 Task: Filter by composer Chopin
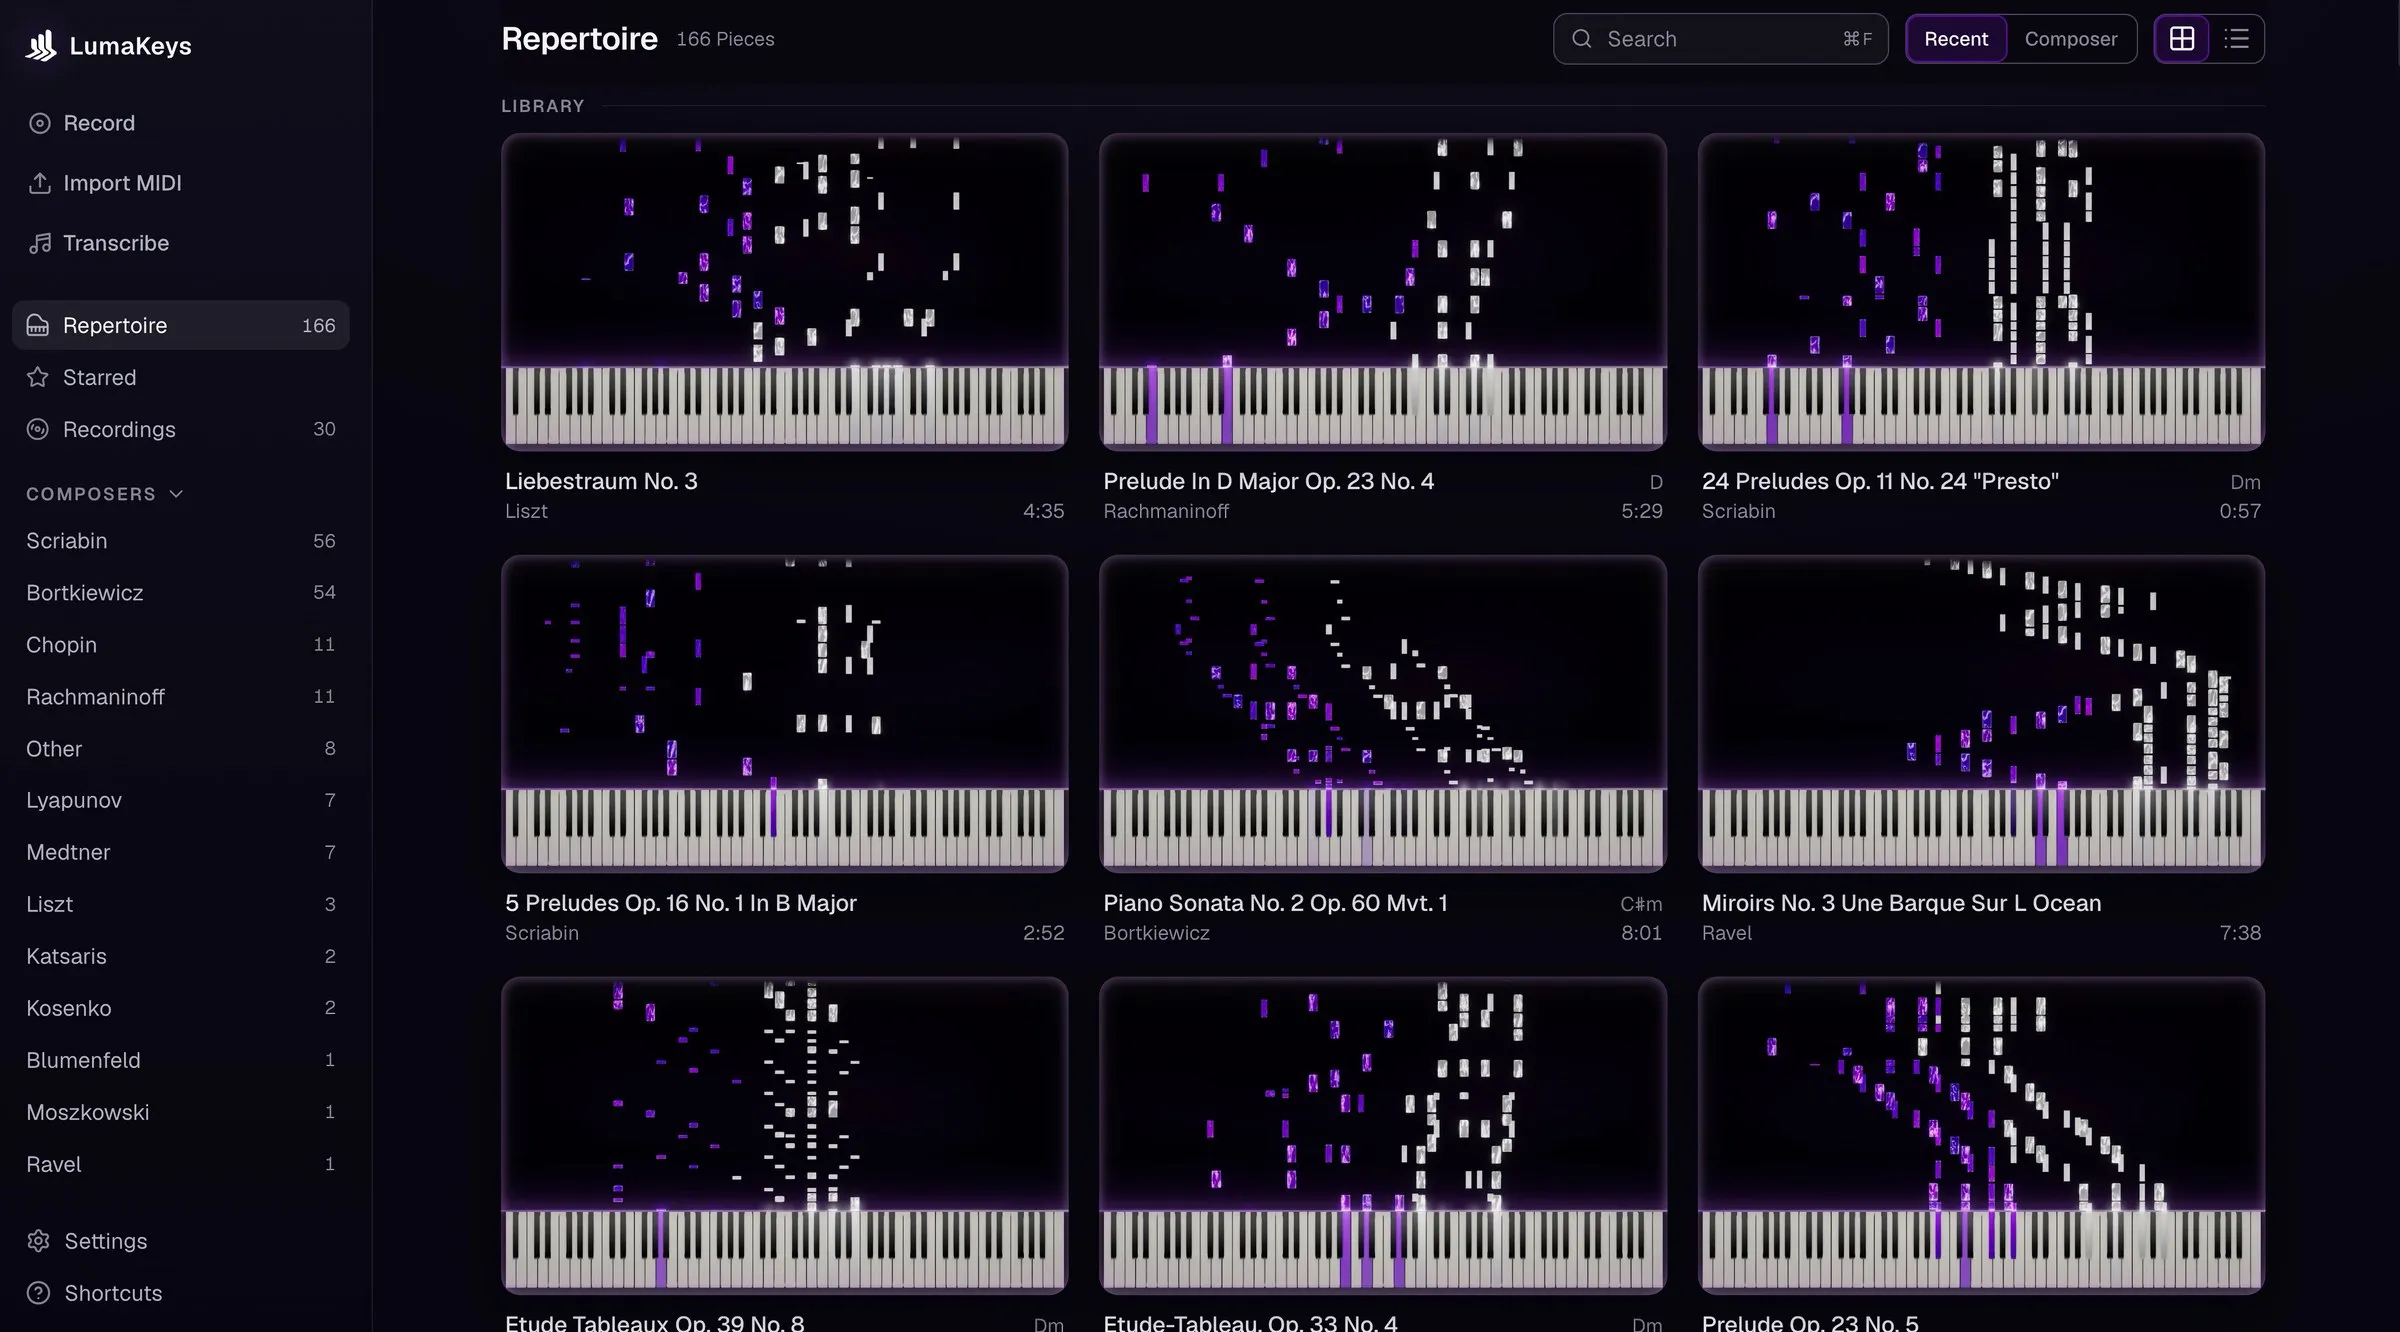click(x=181, y=645)
